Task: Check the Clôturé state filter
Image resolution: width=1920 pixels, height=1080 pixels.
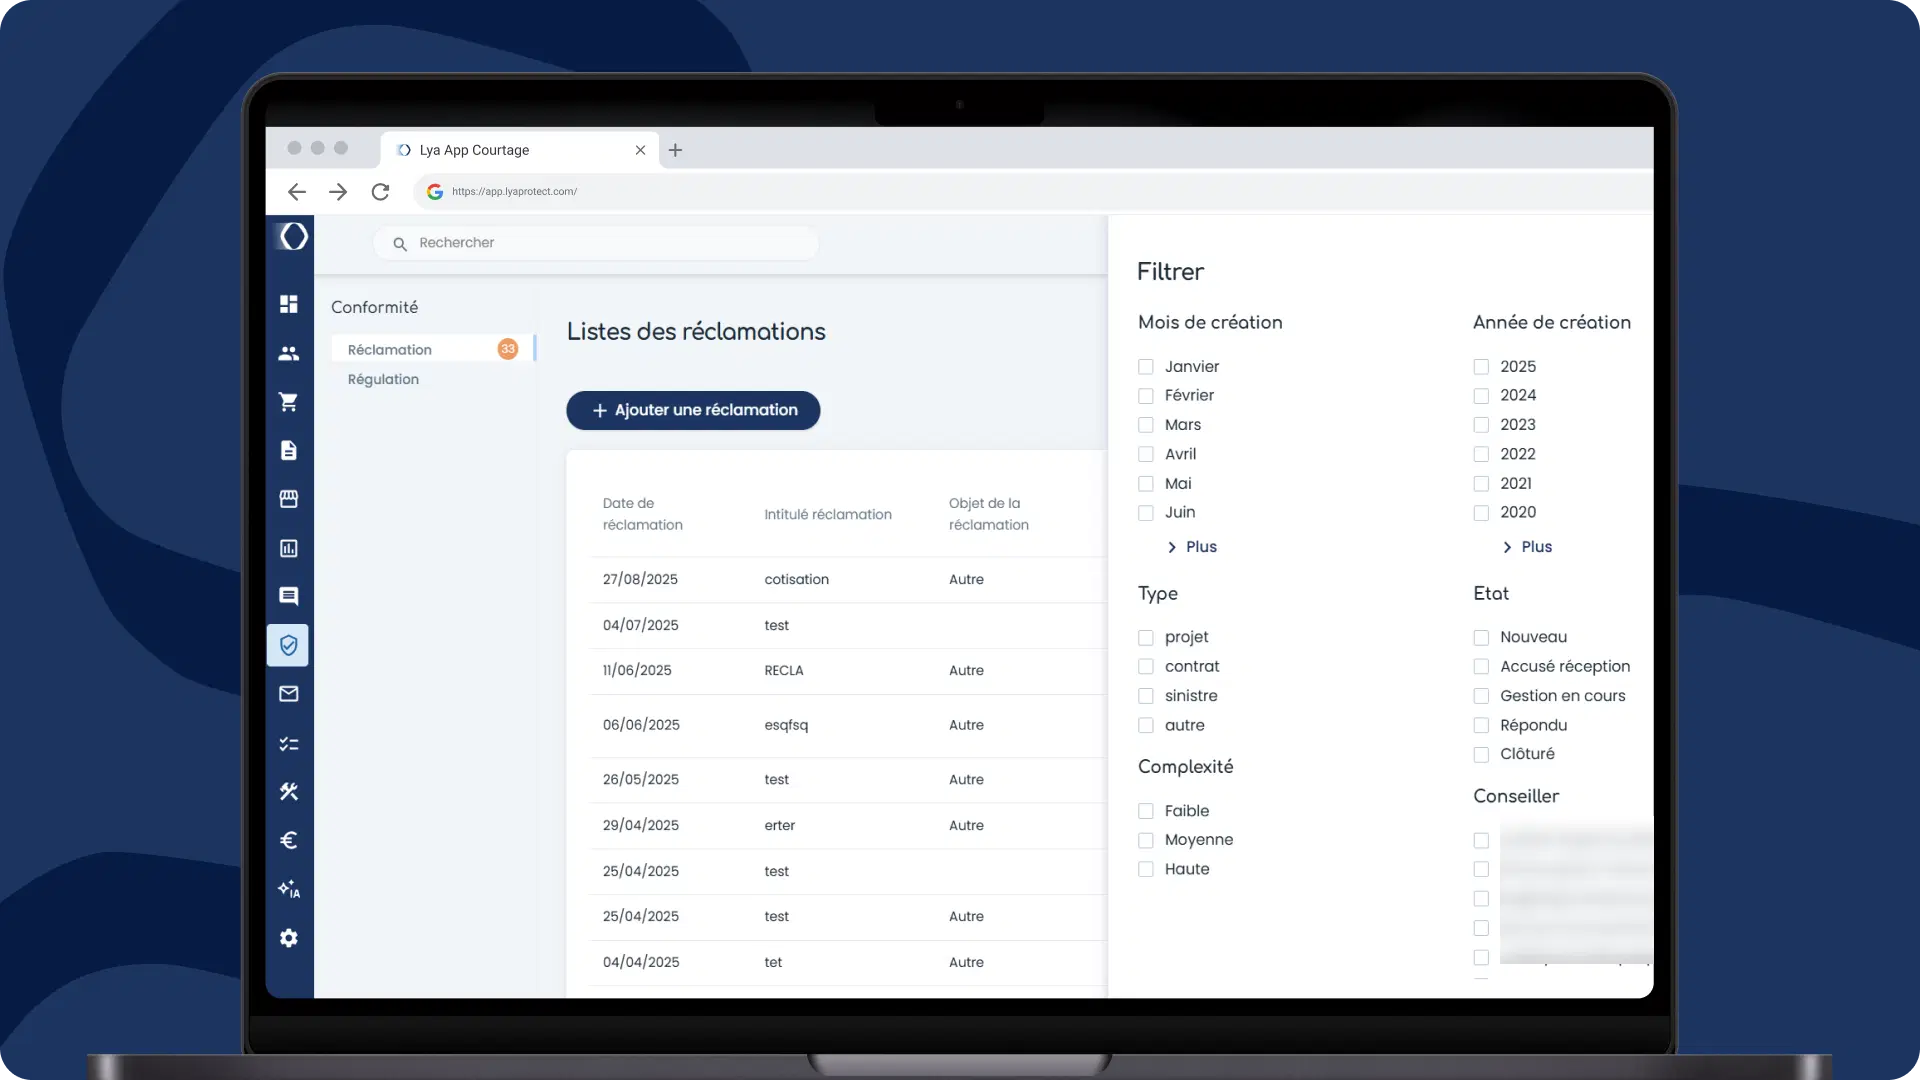Action: (x=1481, y=755)
